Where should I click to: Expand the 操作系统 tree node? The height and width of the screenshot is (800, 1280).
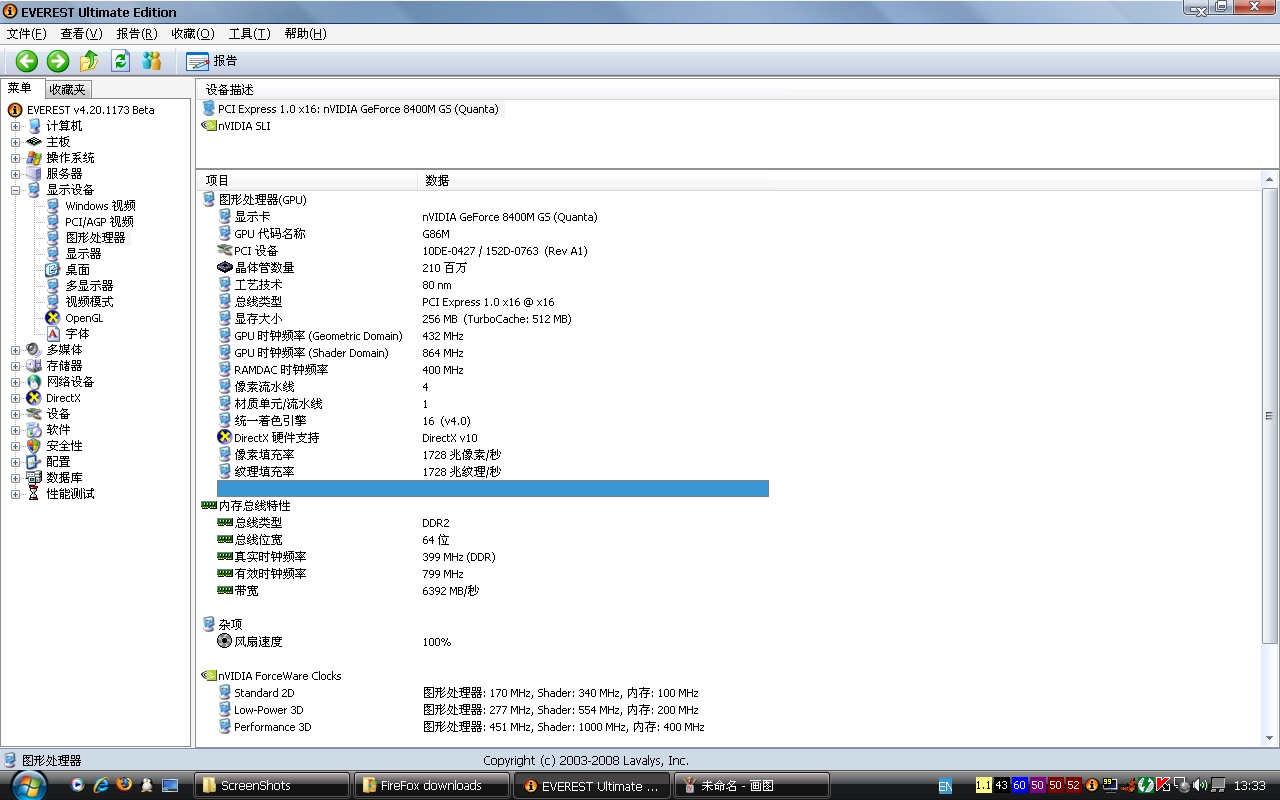coord(15,158)
